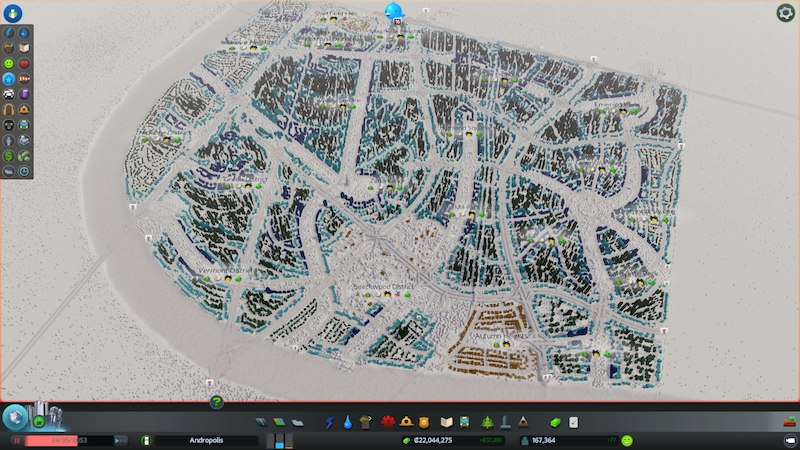Viewport: 800px width, 450px height.
Task: Open the green advisor help button
Action: 216,402
